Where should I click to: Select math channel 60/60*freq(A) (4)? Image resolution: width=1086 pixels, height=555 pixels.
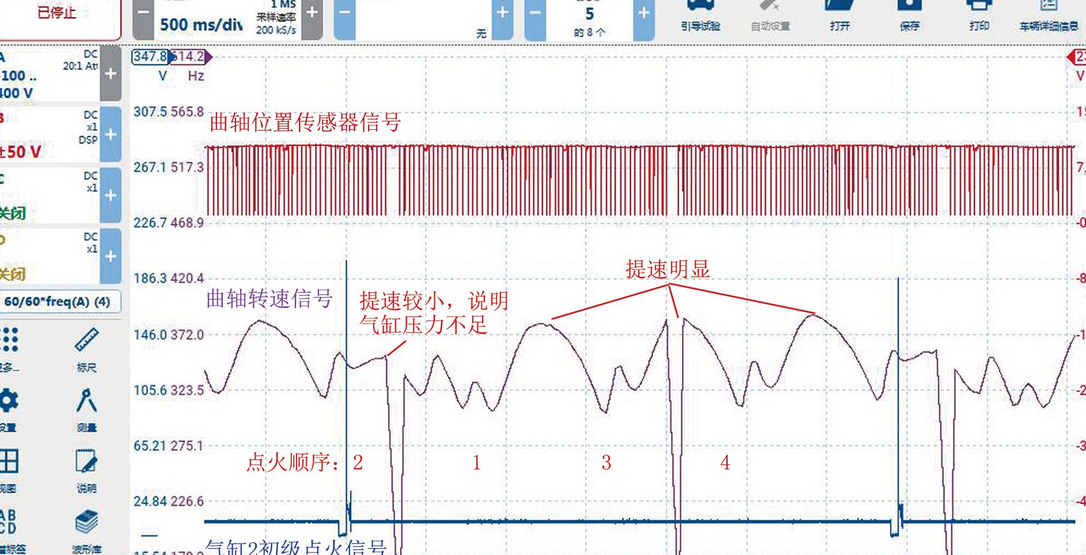pyautogui.click(x=58, y=302)
